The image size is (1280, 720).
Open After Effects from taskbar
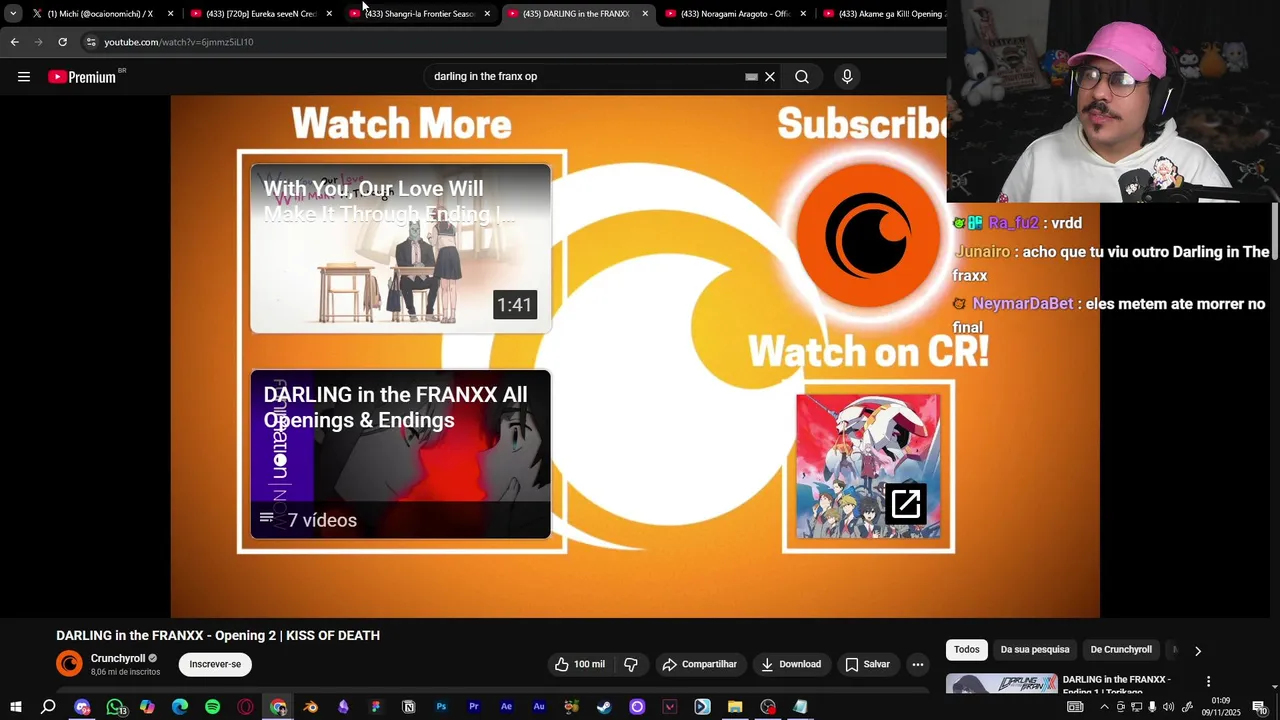(x=506, y=707)
